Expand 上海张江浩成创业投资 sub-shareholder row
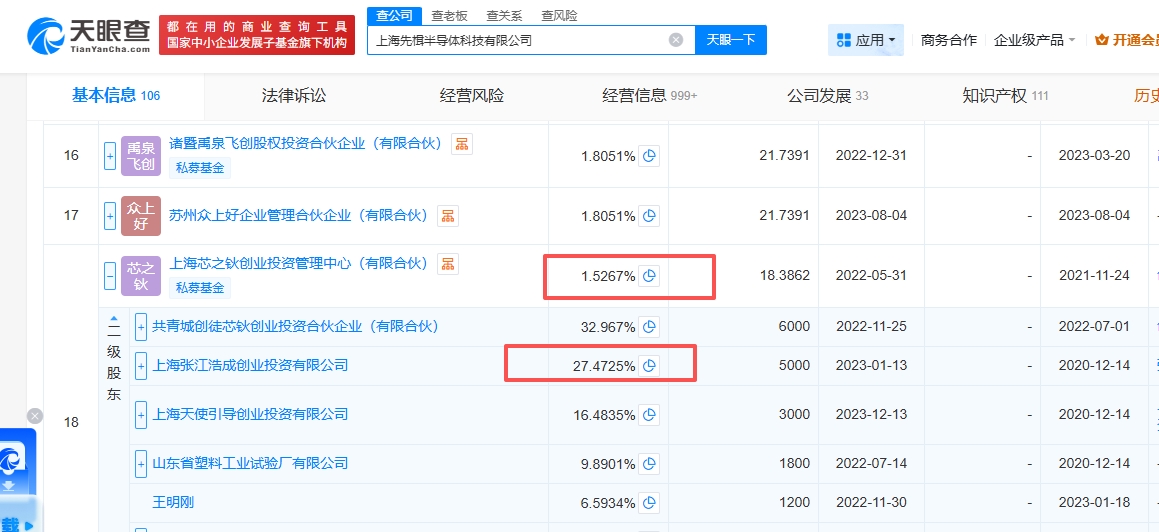This screenshot has height=532, width=1159. tap(140, 365)
